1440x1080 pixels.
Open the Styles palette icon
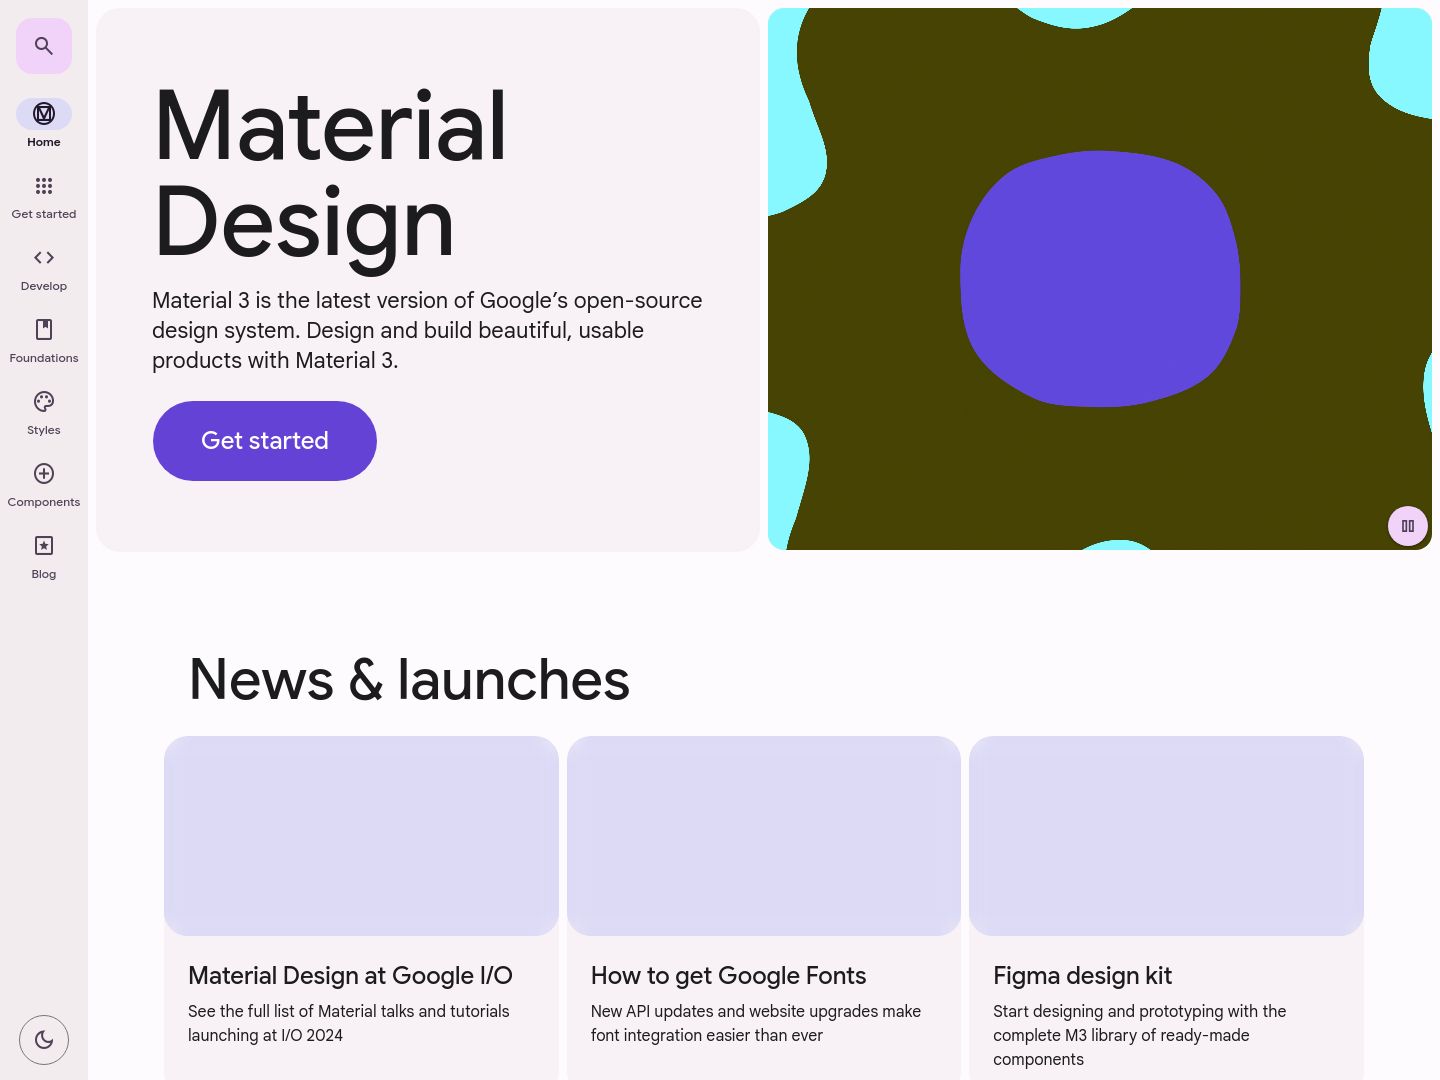44,402
